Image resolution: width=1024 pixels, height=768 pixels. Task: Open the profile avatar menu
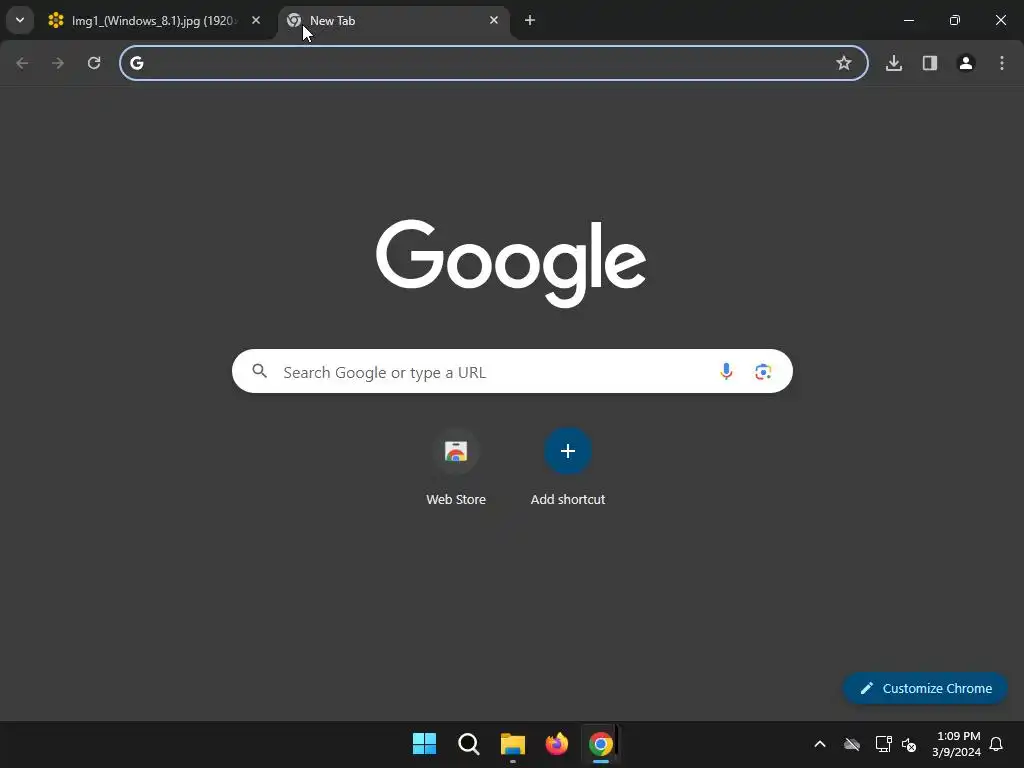coord(966,63)
